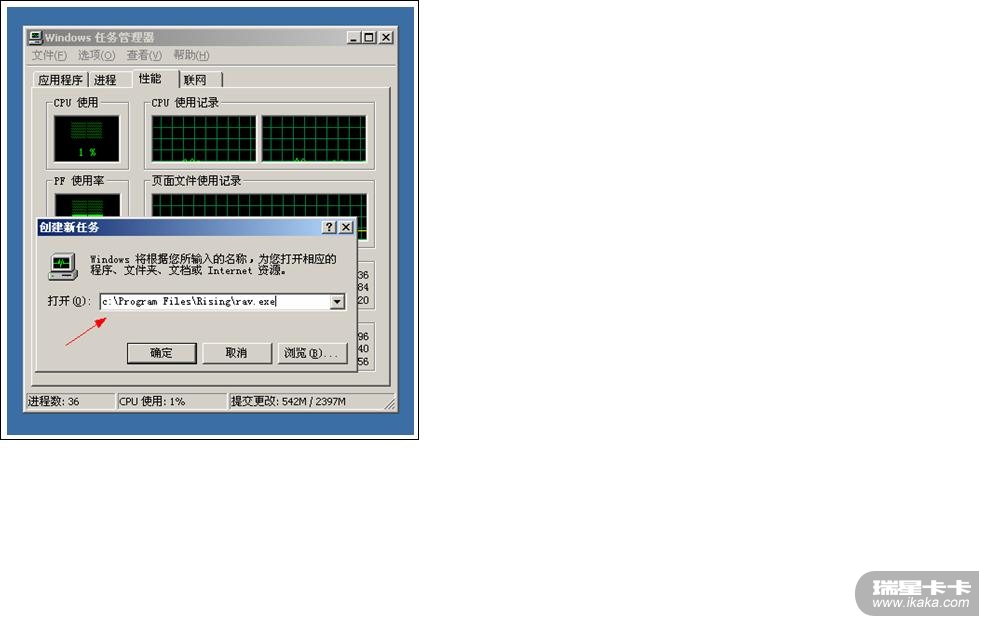This screenshot has height=623, width=989.
Task: Click the 页面文件使用记录 graph
Action: 259,206
